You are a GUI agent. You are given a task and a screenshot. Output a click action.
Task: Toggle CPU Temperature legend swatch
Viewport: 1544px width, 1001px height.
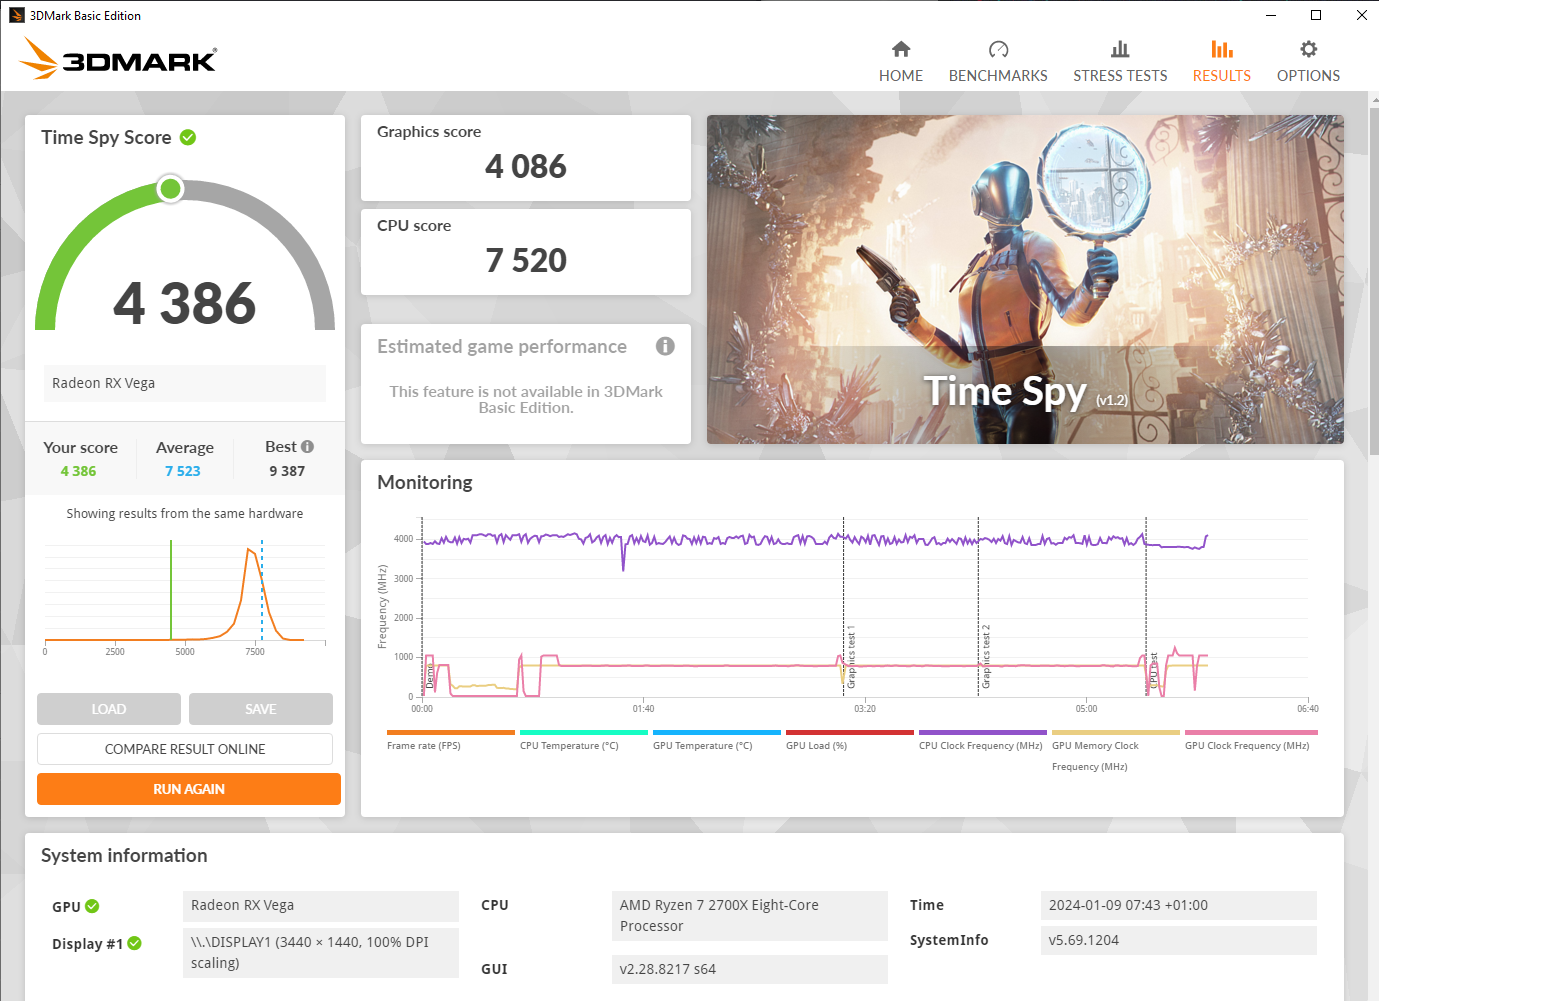tap(583, 733)
